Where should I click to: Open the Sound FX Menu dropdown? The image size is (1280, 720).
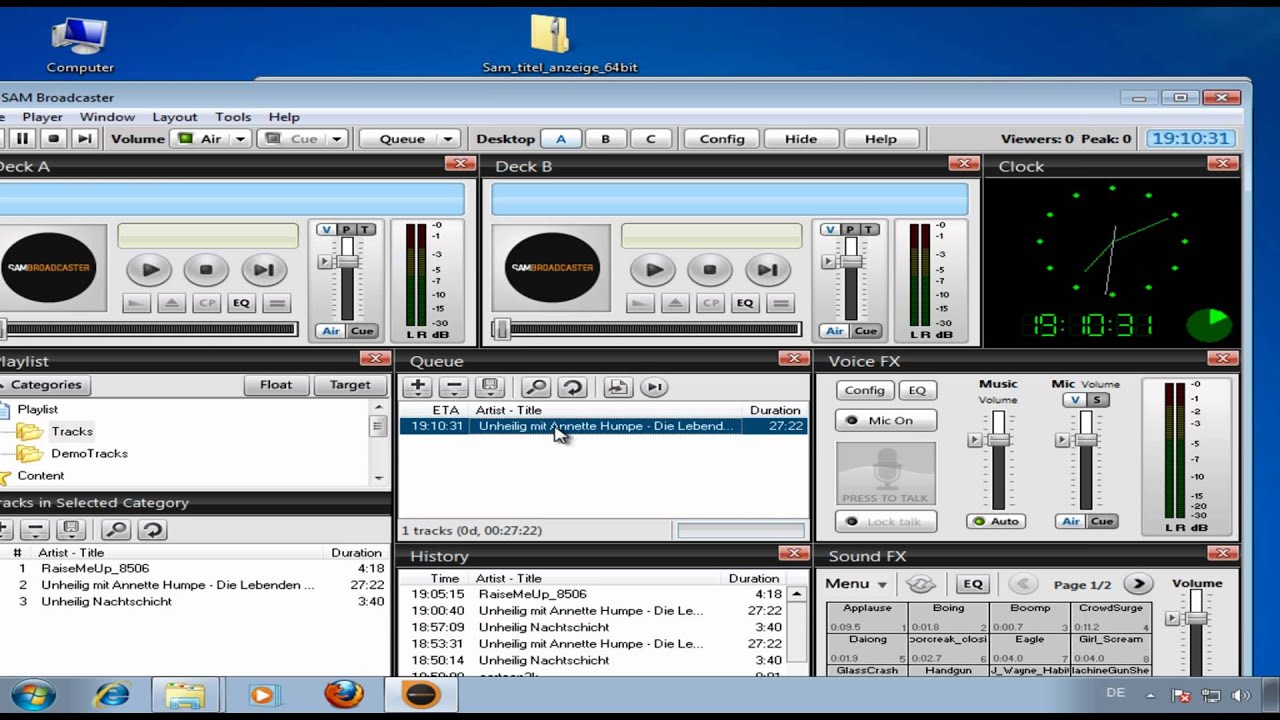[857, 584]
